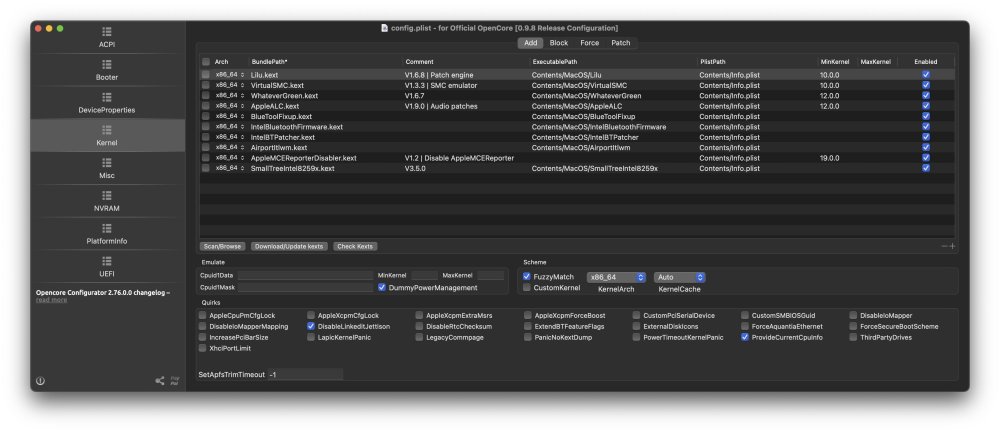Enable the AppleCpuPmCfgLock quirk

tap(202, 315)
